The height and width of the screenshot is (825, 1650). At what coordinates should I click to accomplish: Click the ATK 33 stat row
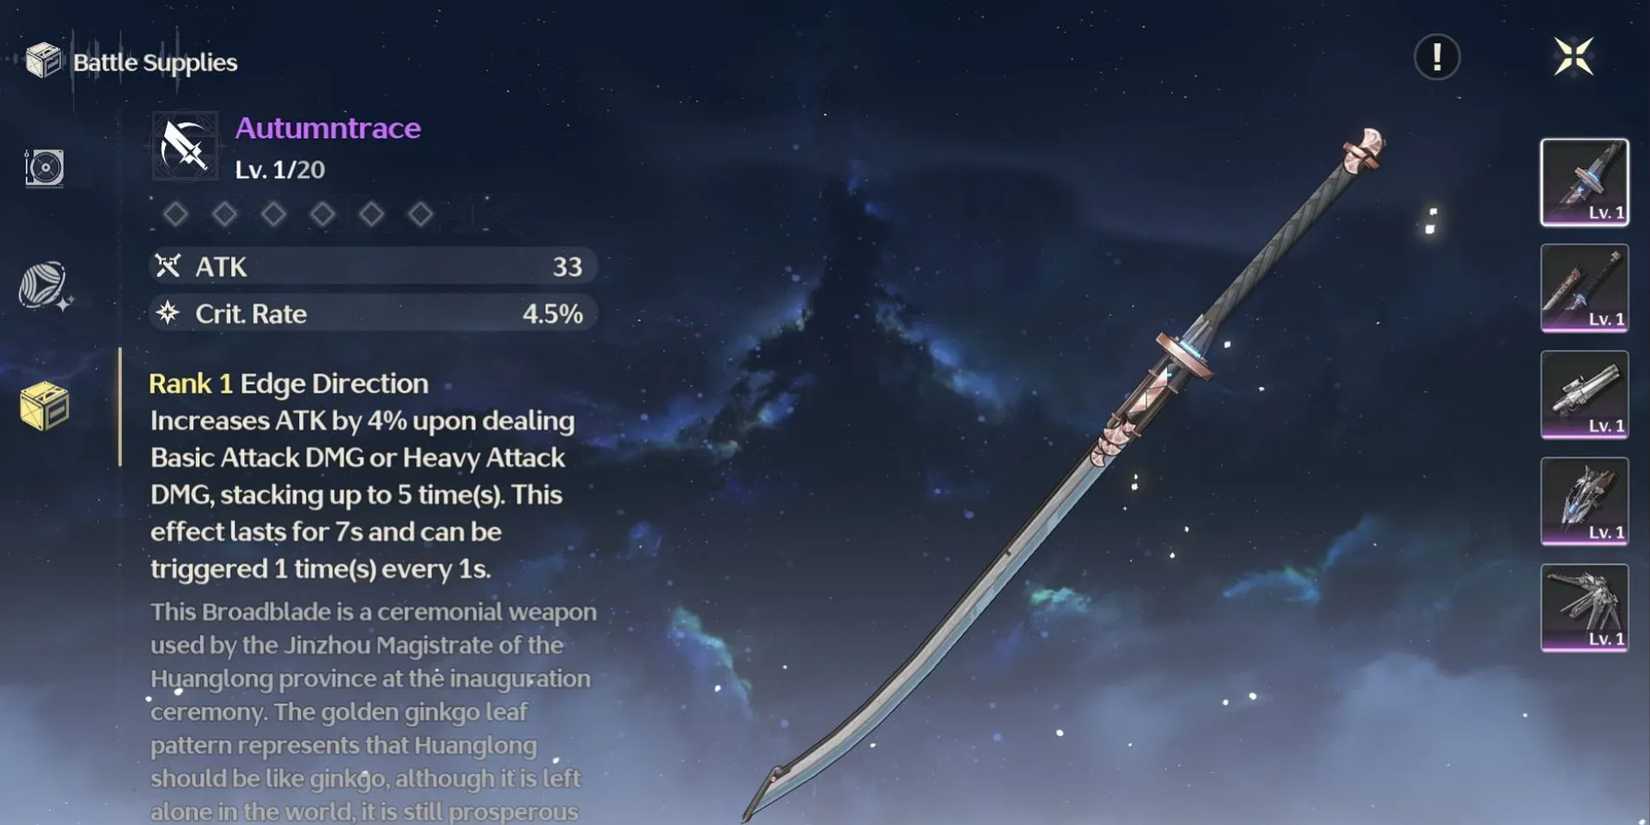click(x=373, y=266)
